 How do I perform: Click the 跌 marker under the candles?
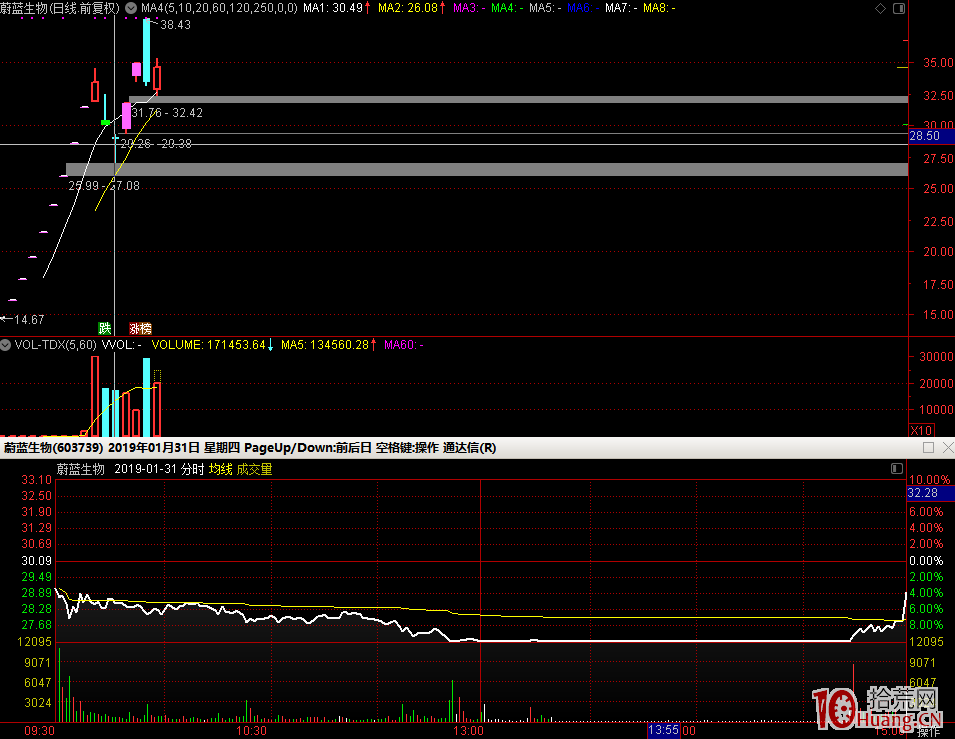[104, 328]
